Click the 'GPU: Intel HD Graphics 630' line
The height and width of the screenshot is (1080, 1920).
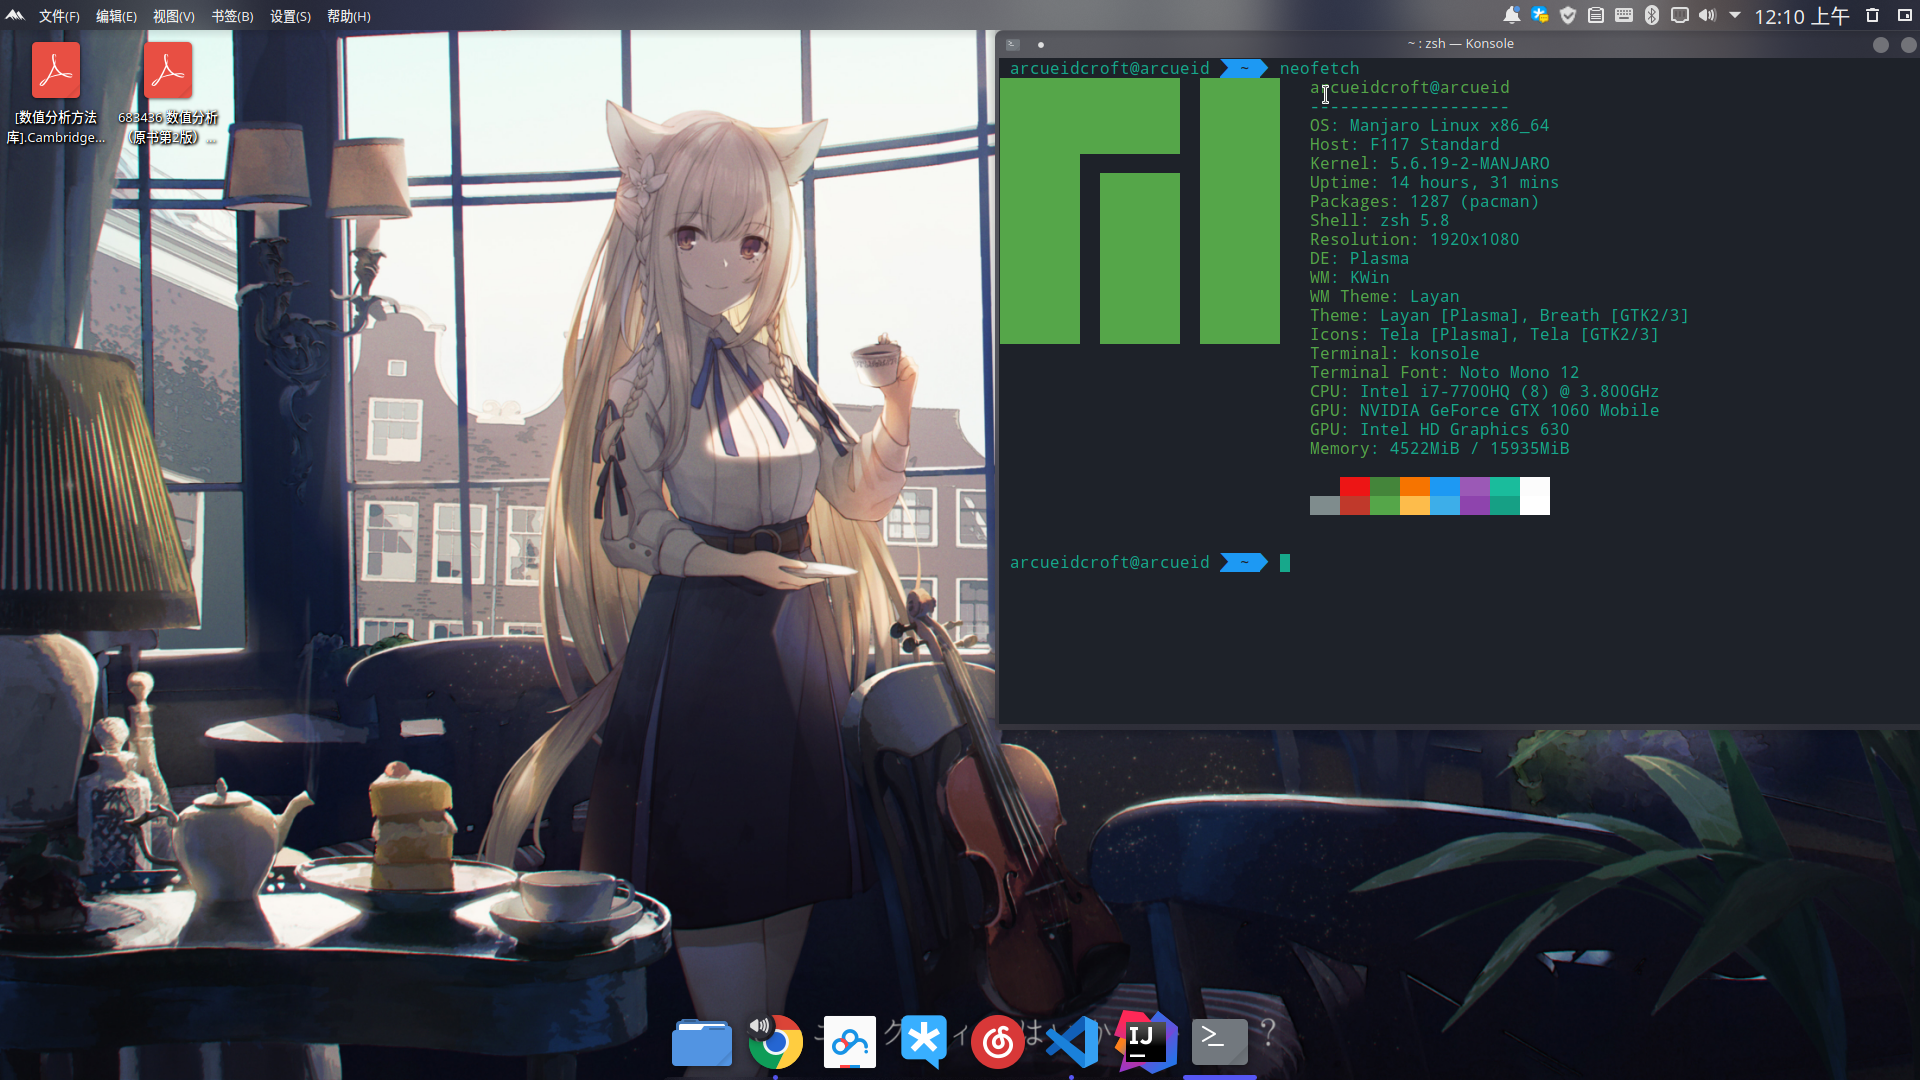[x=1439, y=429]
